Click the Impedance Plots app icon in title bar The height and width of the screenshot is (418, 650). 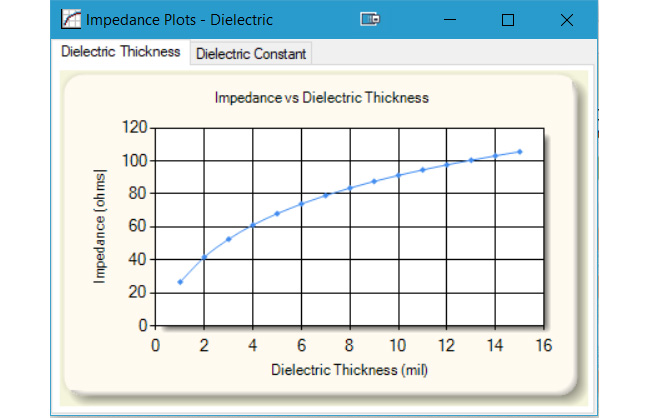[x=71, y=19]
